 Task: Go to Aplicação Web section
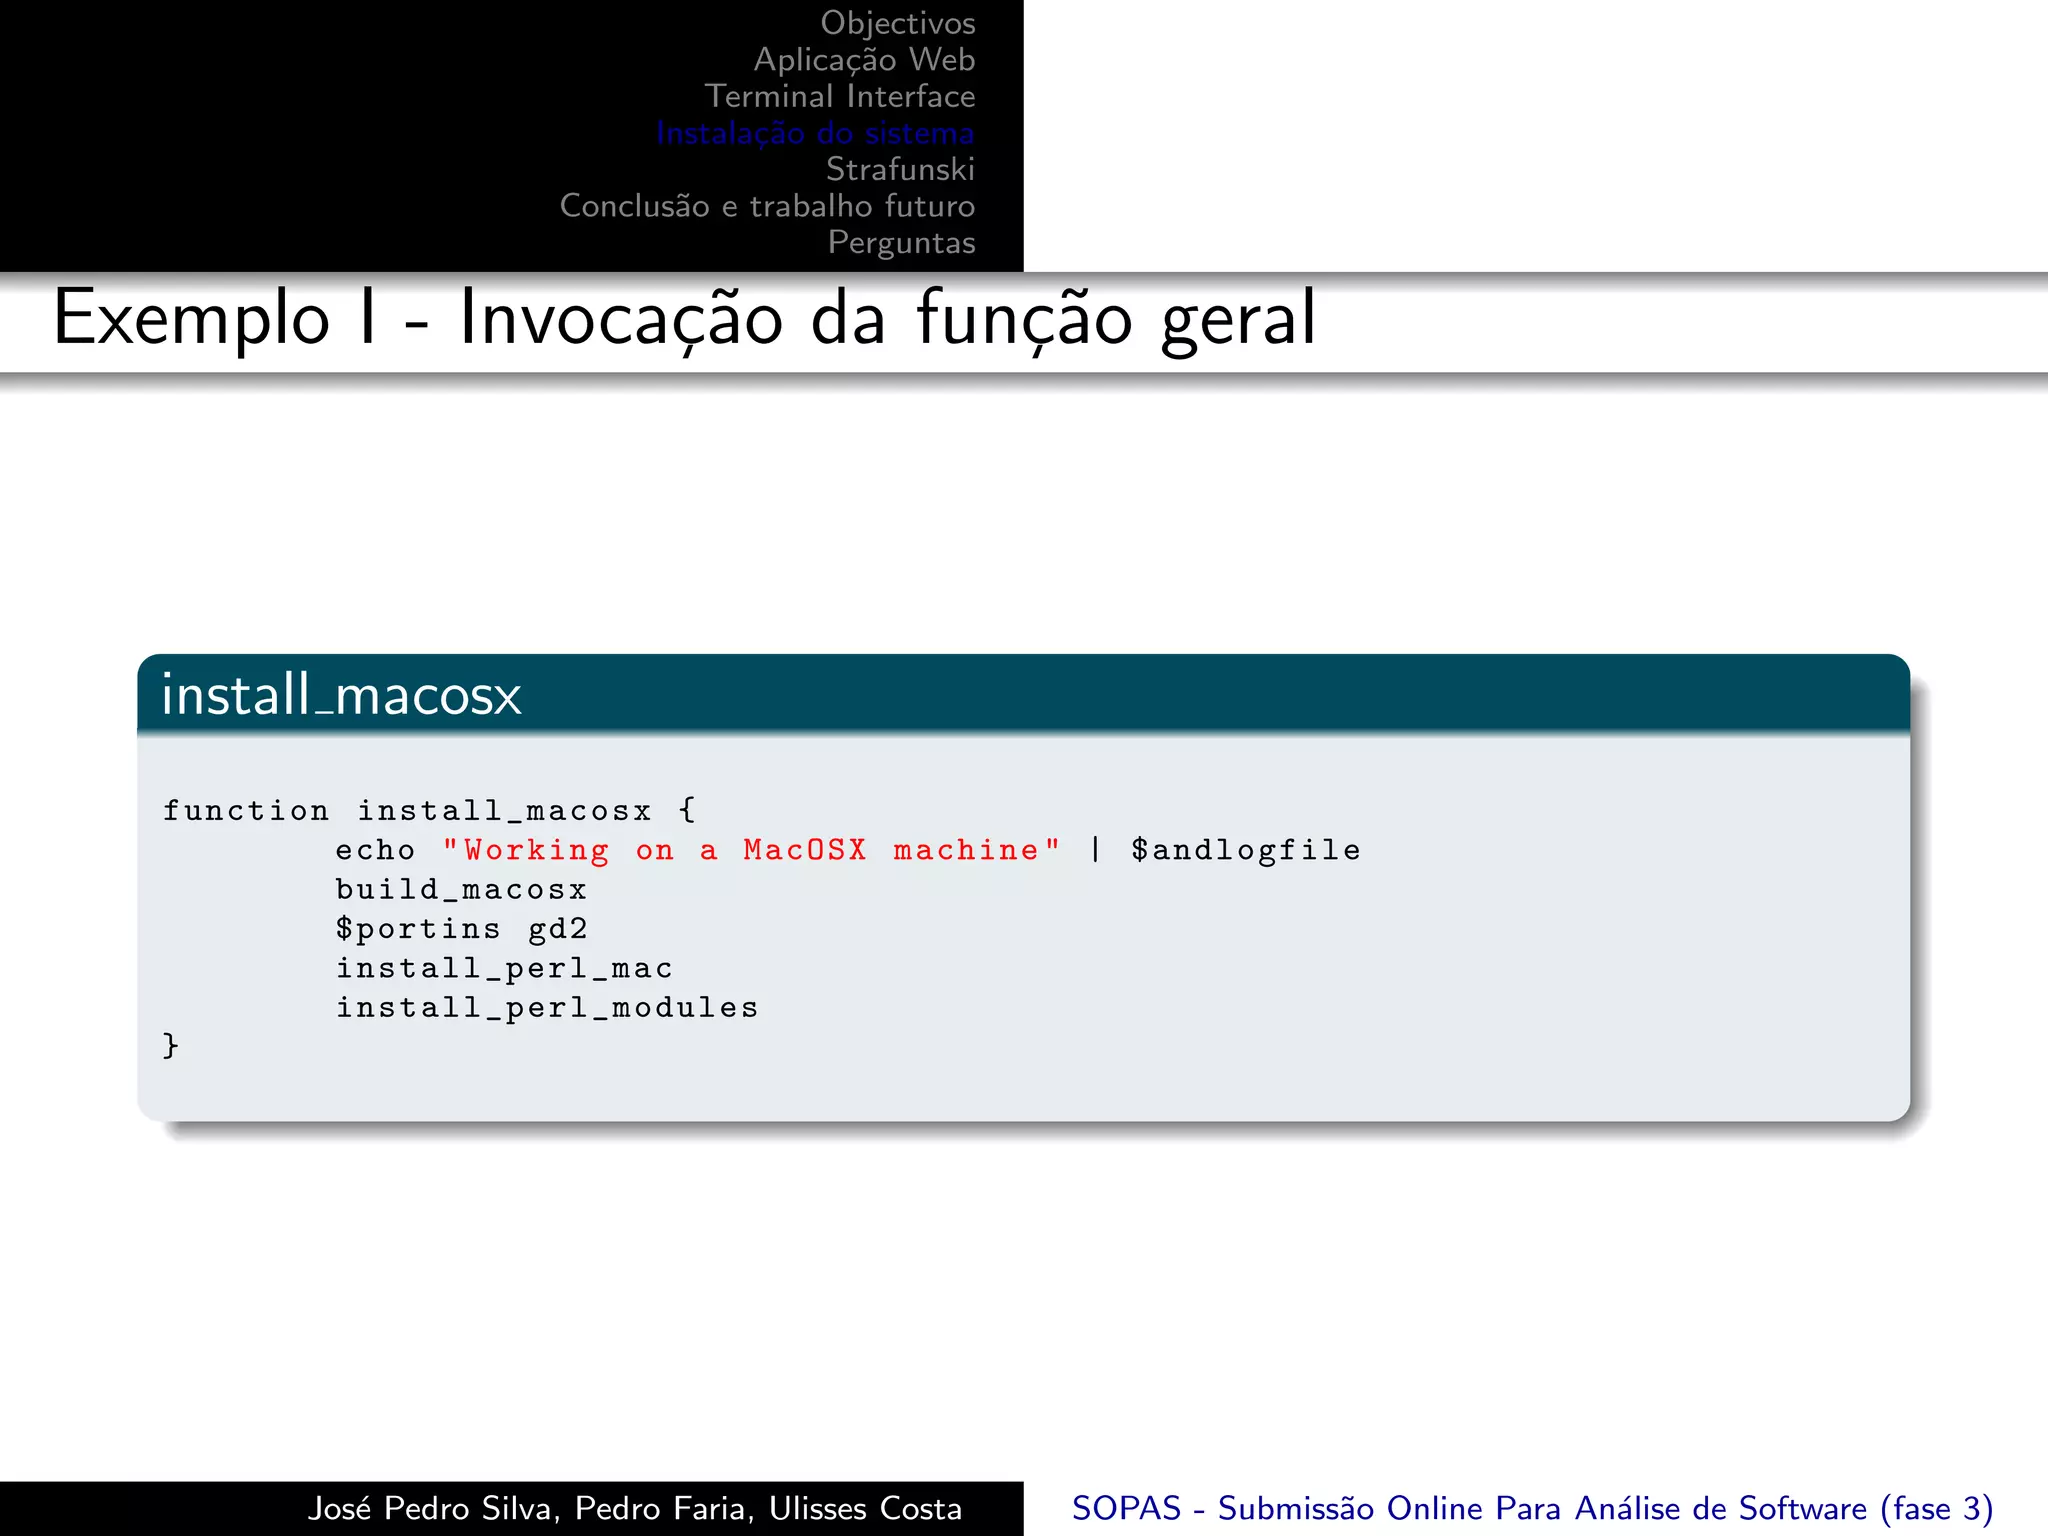coord(864,60)
